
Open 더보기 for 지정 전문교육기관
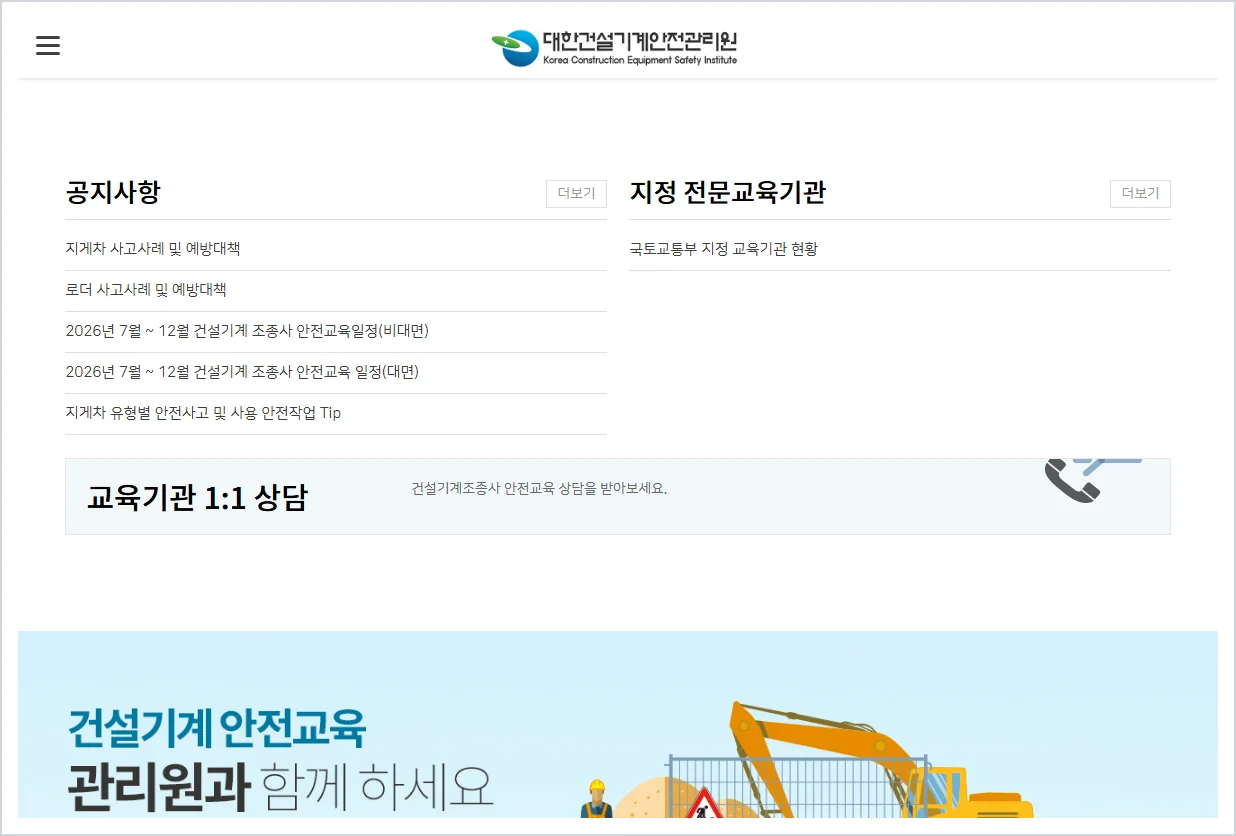(x=1140, y=194)
